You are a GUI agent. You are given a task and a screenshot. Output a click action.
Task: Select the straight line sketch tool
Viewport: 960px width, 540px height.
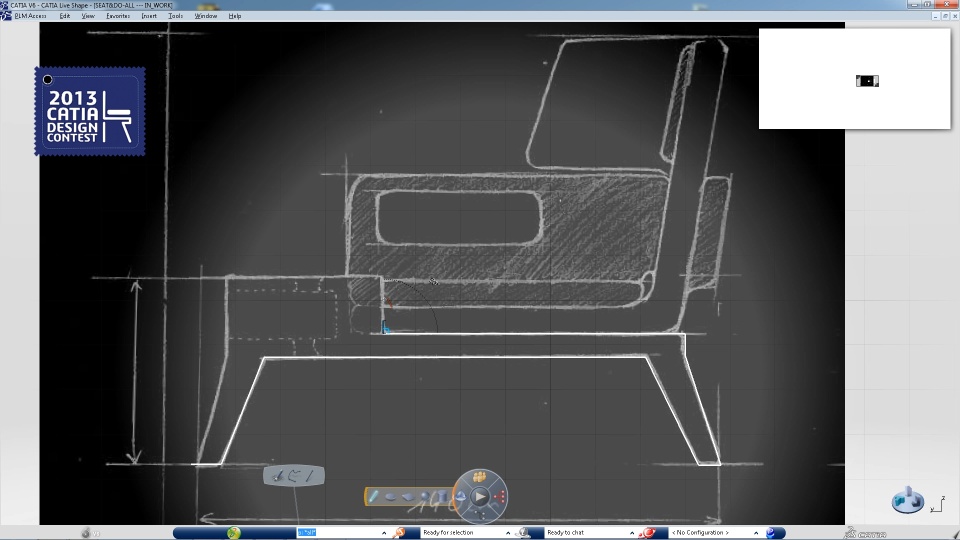(x=310, y=476)
